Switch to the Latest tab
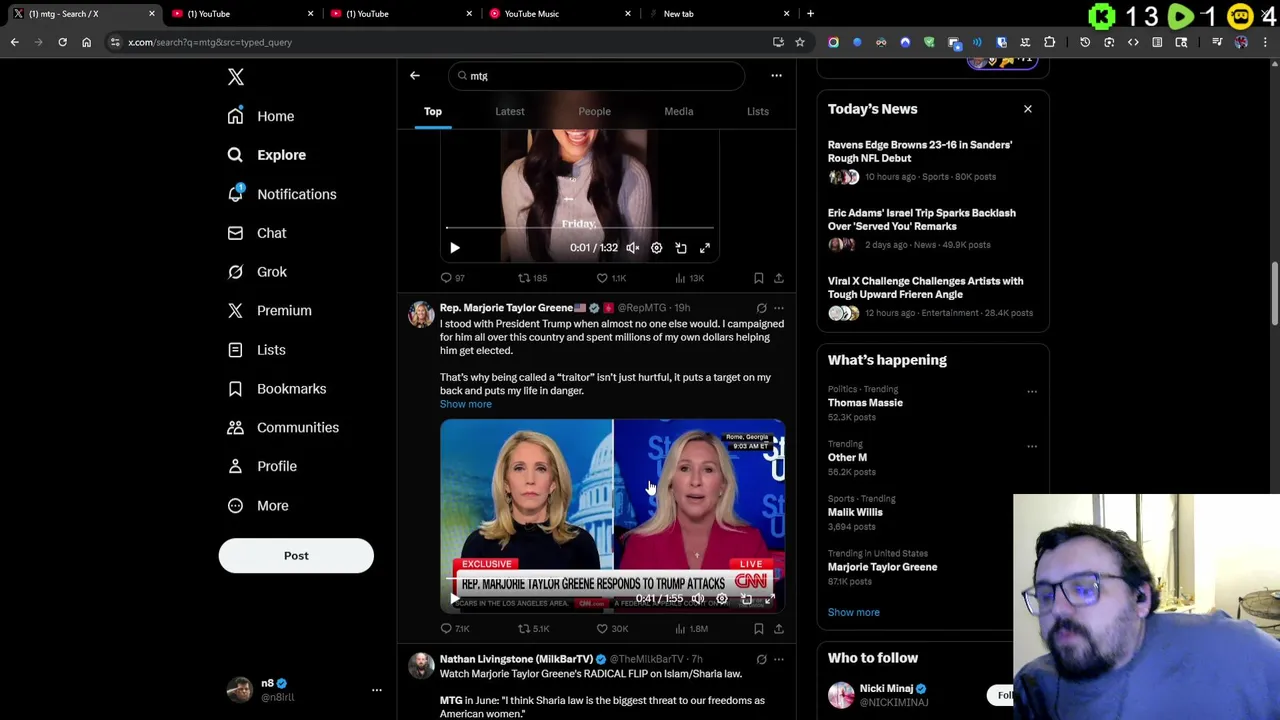 pos(510,111)
